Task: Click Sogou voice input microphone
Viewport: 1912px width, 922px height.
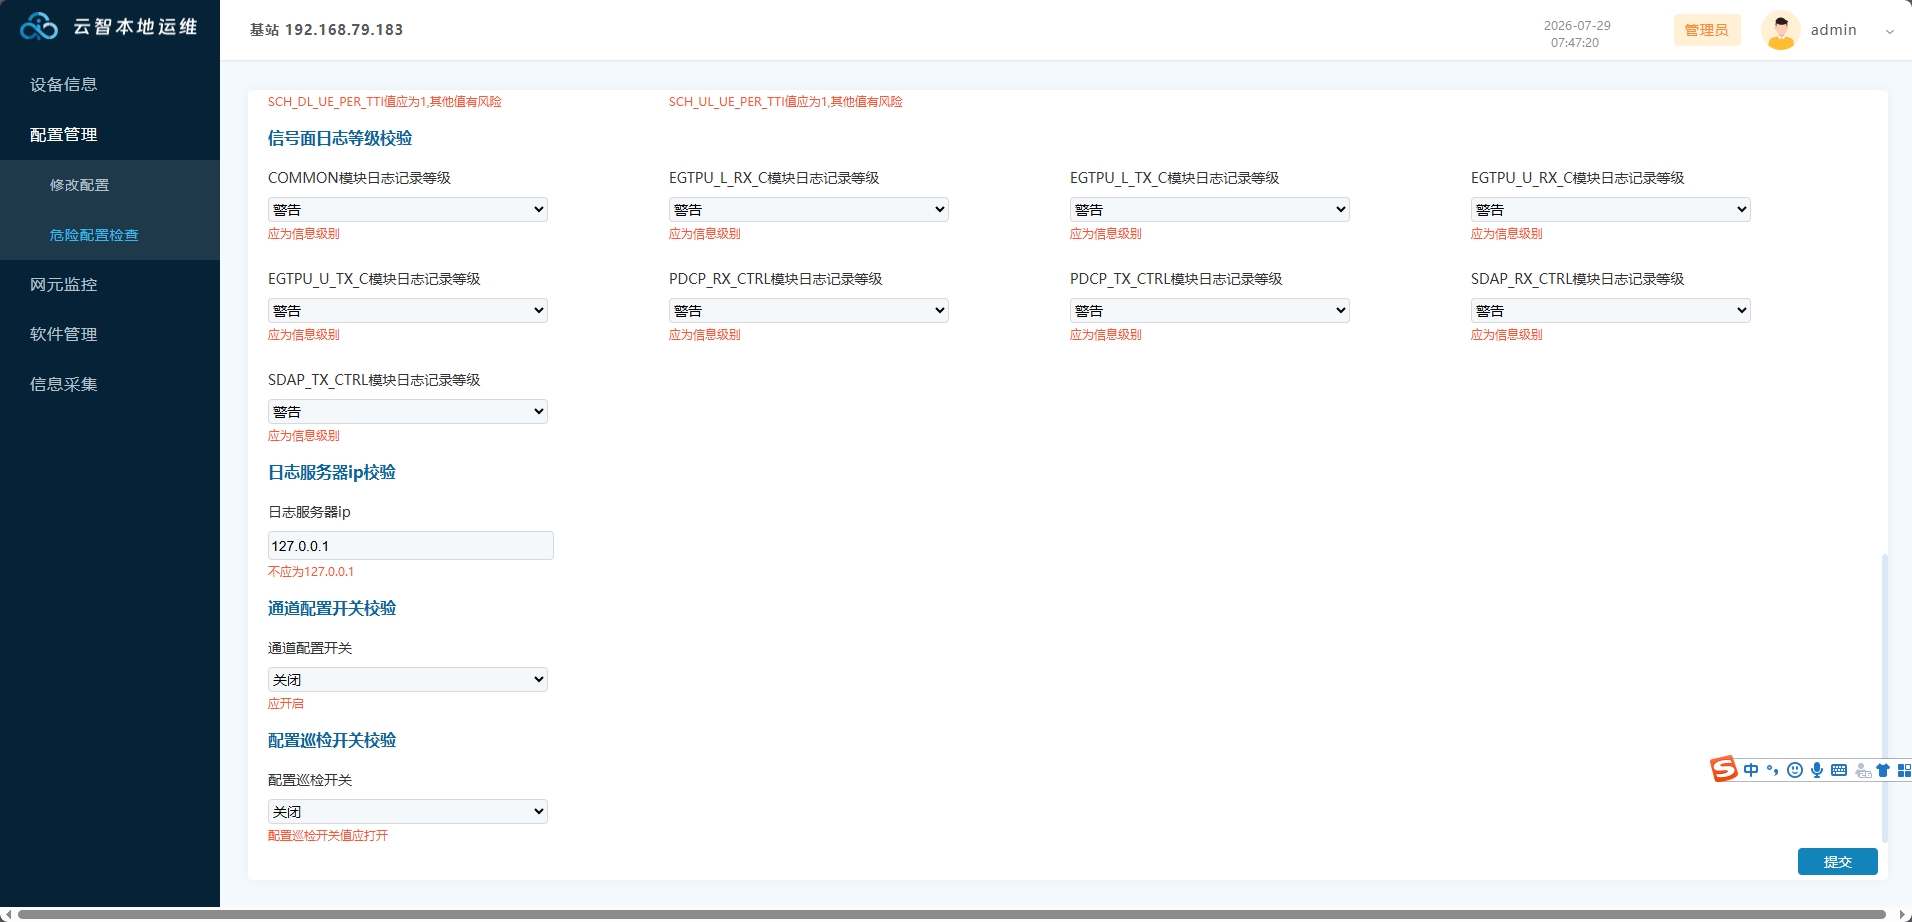Action: tap(1817, 770)
